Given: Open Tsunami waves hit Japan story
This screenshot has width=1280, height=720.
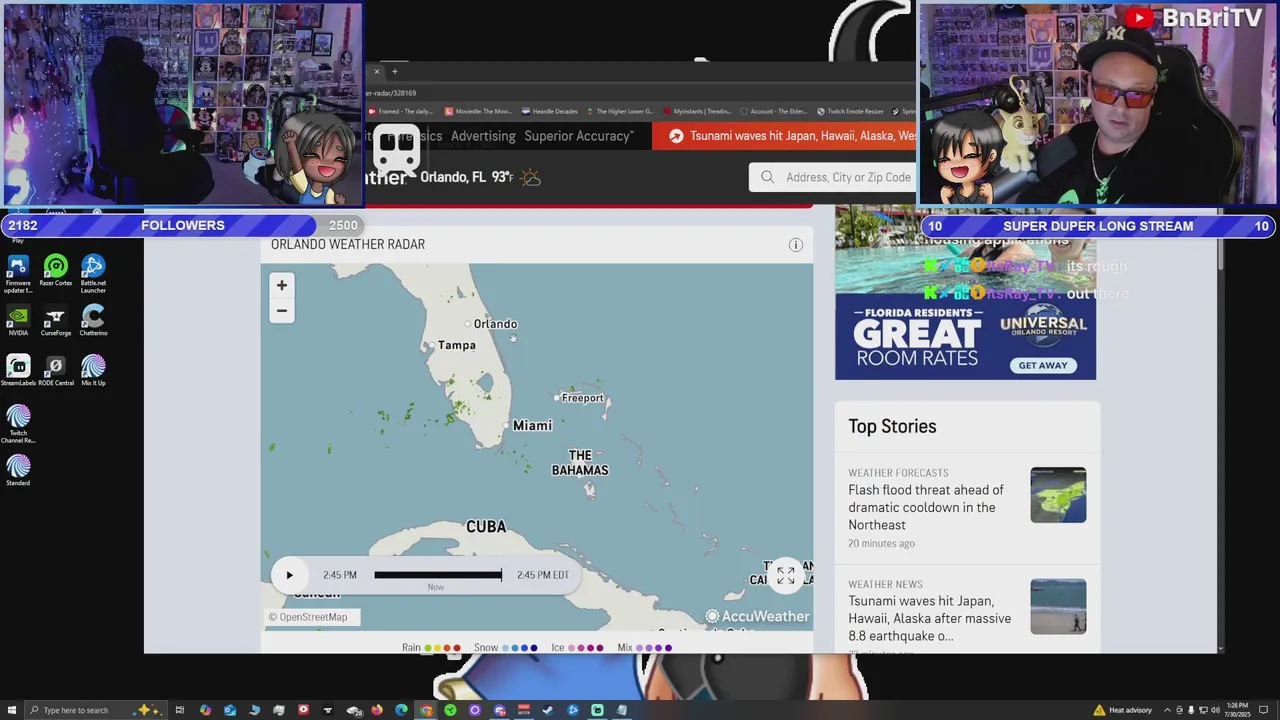Looking at the screenshot, I should (x=930, y=618).
